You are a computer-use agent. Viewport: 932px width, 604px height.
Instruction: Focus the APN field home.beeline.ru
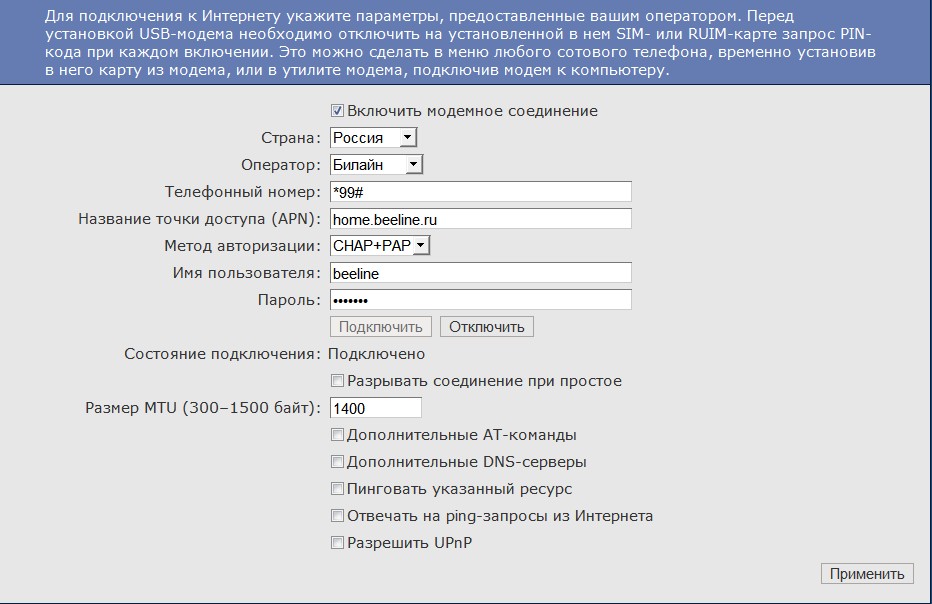click(x=480, y=219)
